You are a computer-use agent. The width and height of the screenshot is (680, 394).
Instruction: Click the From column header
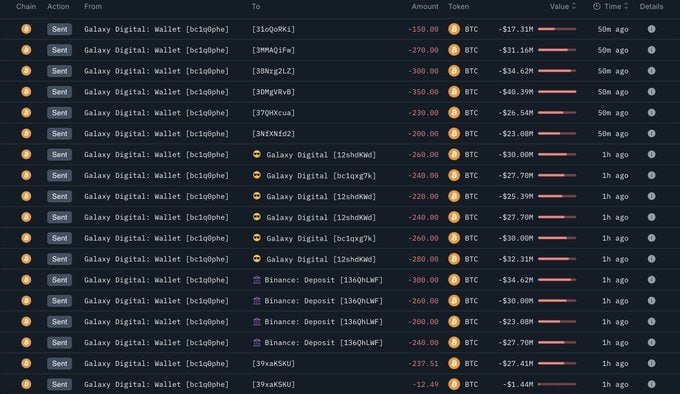tap(93, 7)
